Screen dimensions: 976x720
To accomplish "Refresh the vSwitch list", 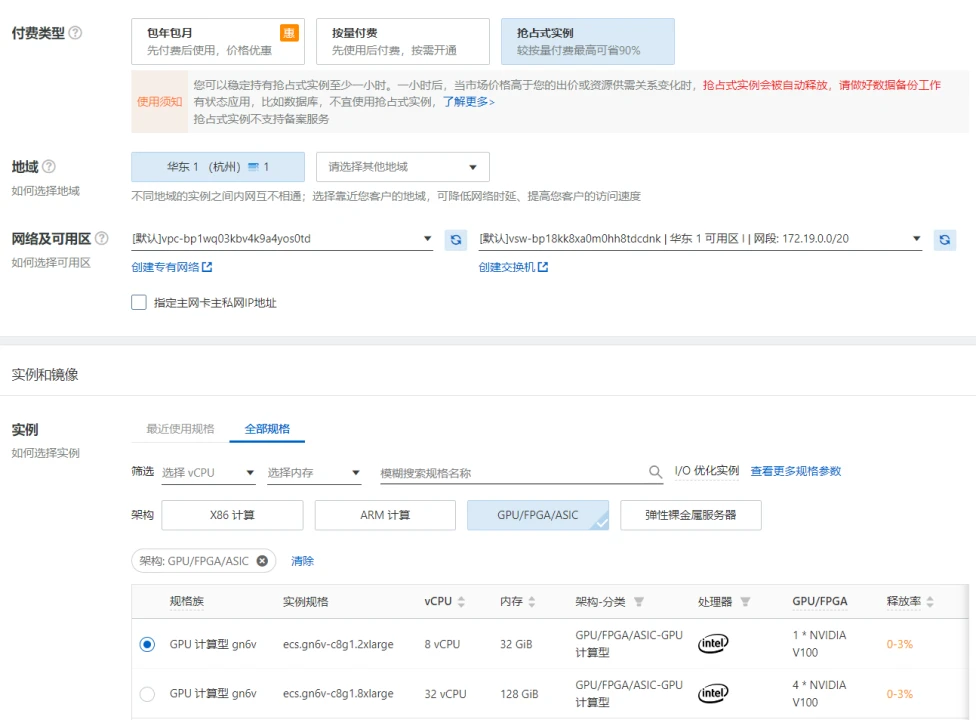I will coord(944,240).
